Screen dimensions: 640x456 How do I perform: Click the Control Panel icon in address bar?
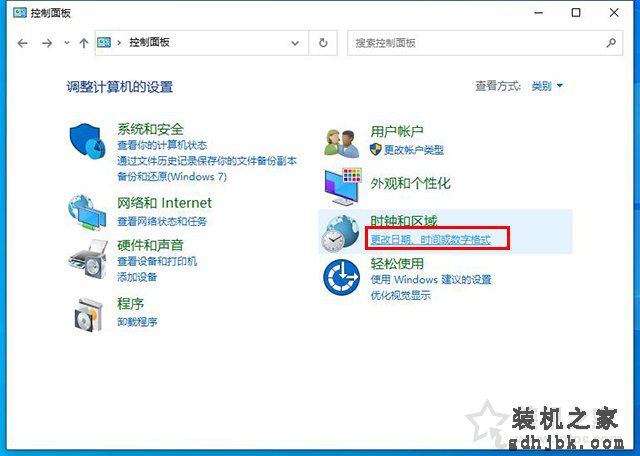coord(104,42)
